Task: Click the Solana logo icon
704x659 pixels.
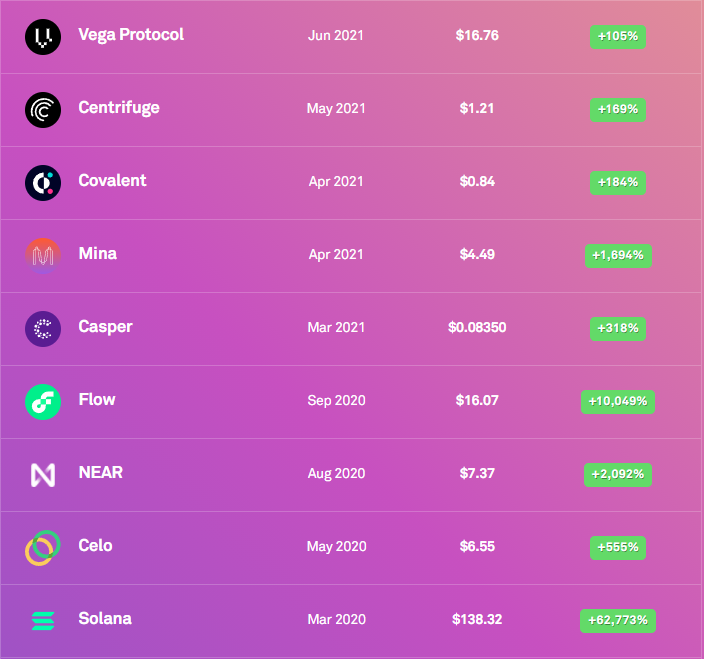Action: (43, 621)
